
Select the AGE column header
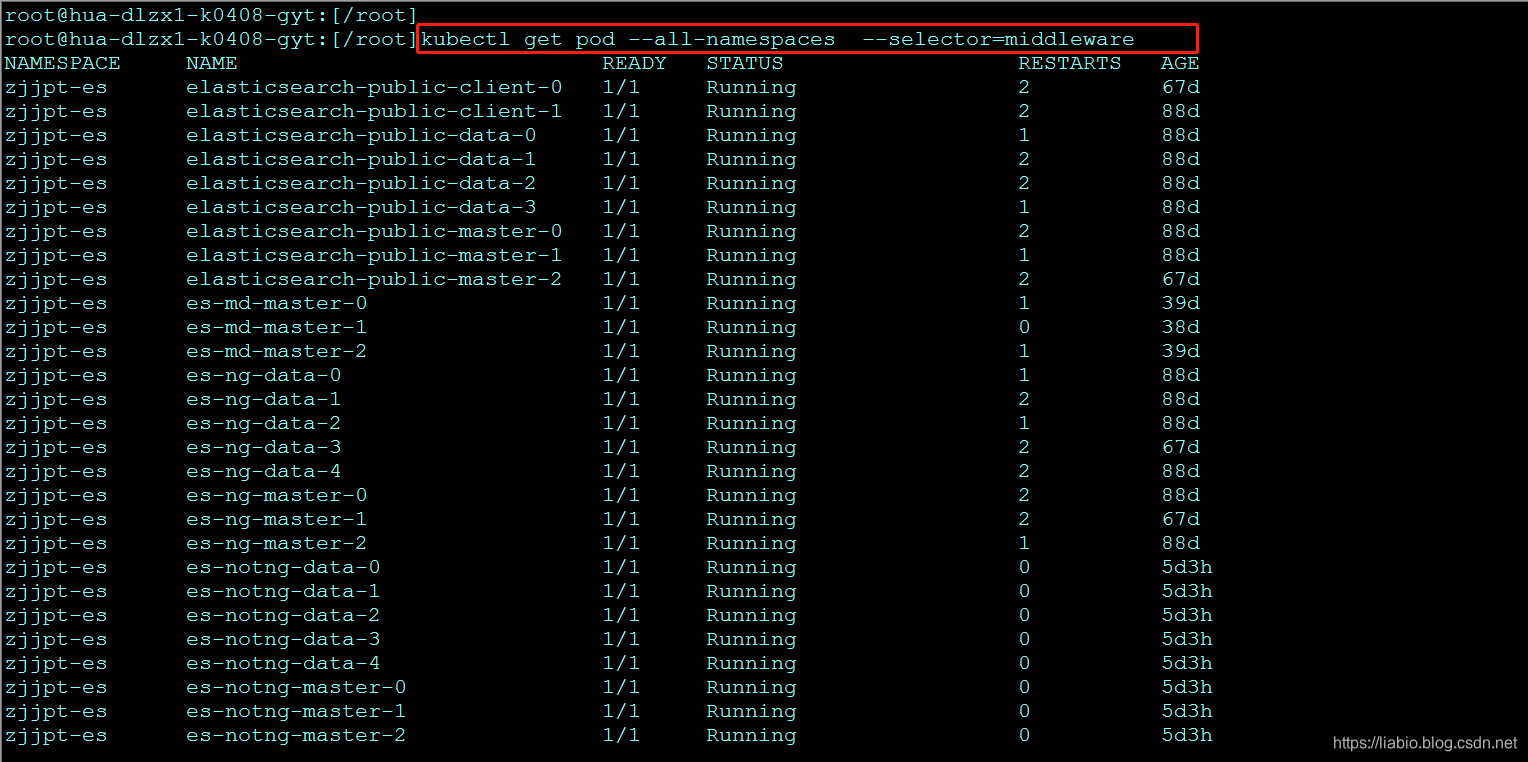coord(1180,63)
